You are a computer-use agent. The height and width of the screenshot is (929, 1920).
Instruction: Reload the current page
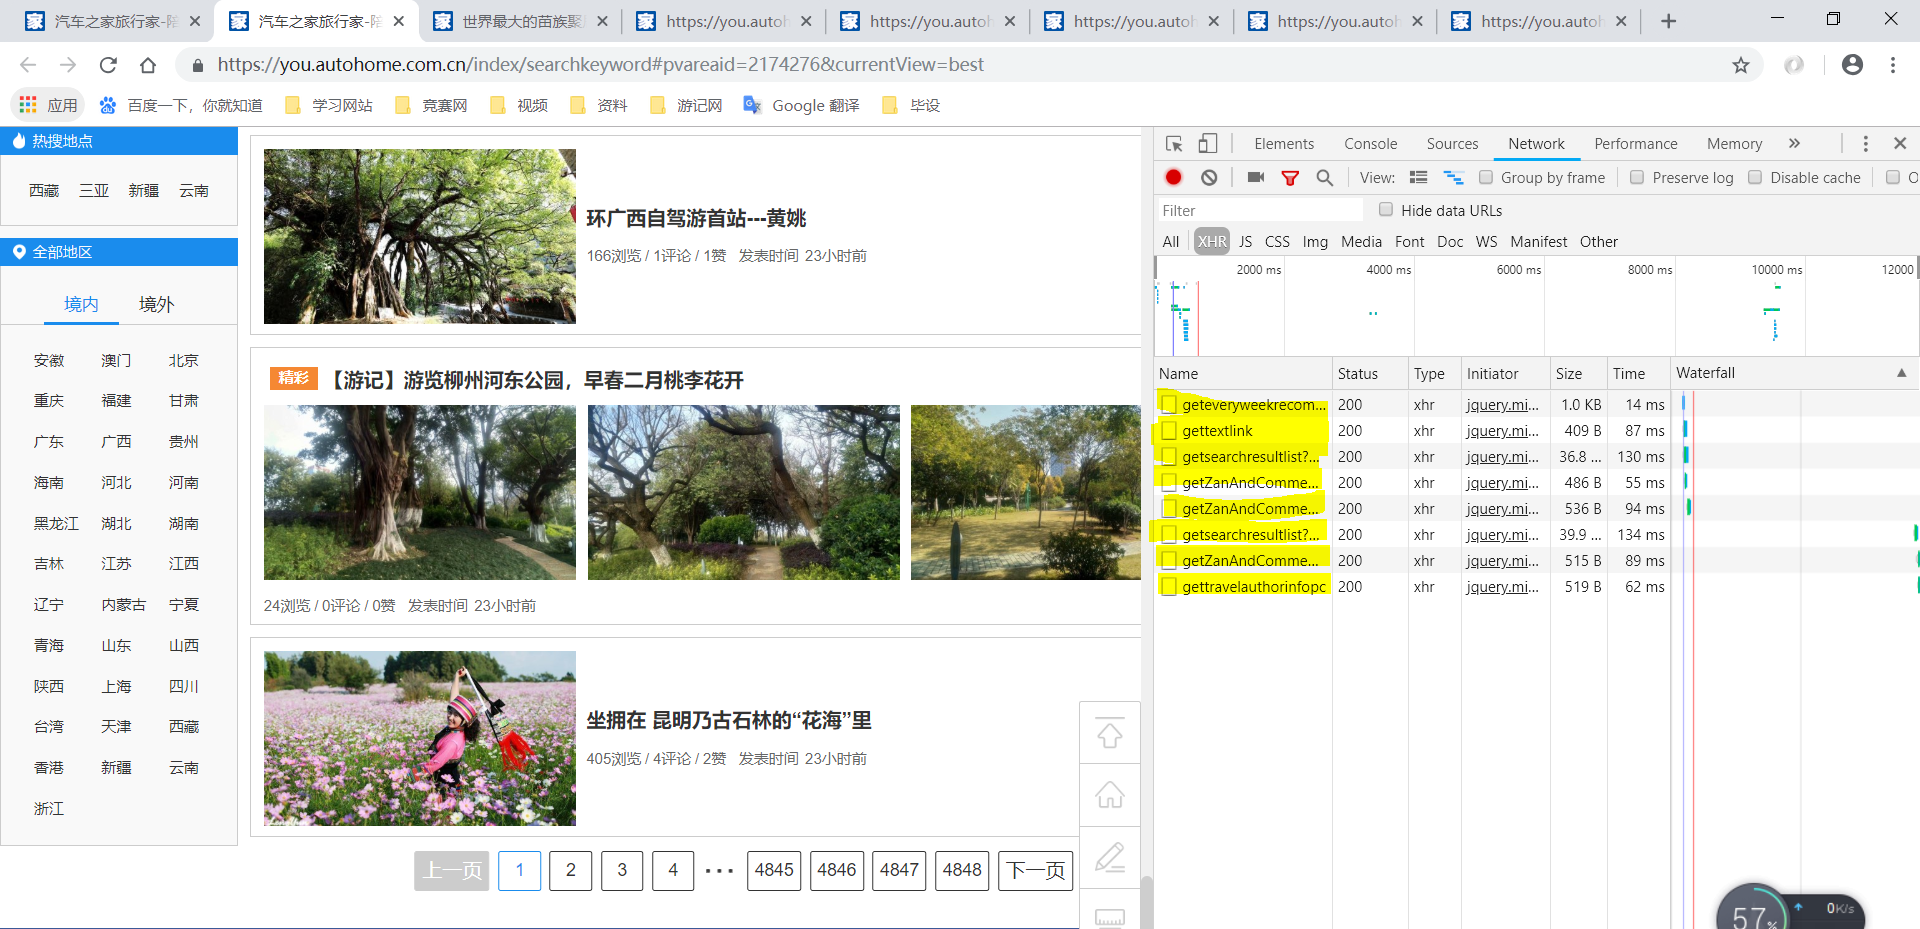tap(108, 65)
